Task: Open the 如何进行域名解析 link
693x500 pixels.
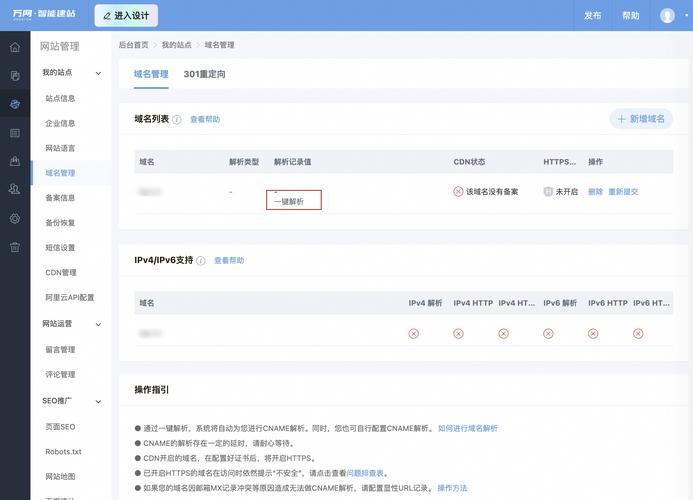Action: (x=468, y=428)
